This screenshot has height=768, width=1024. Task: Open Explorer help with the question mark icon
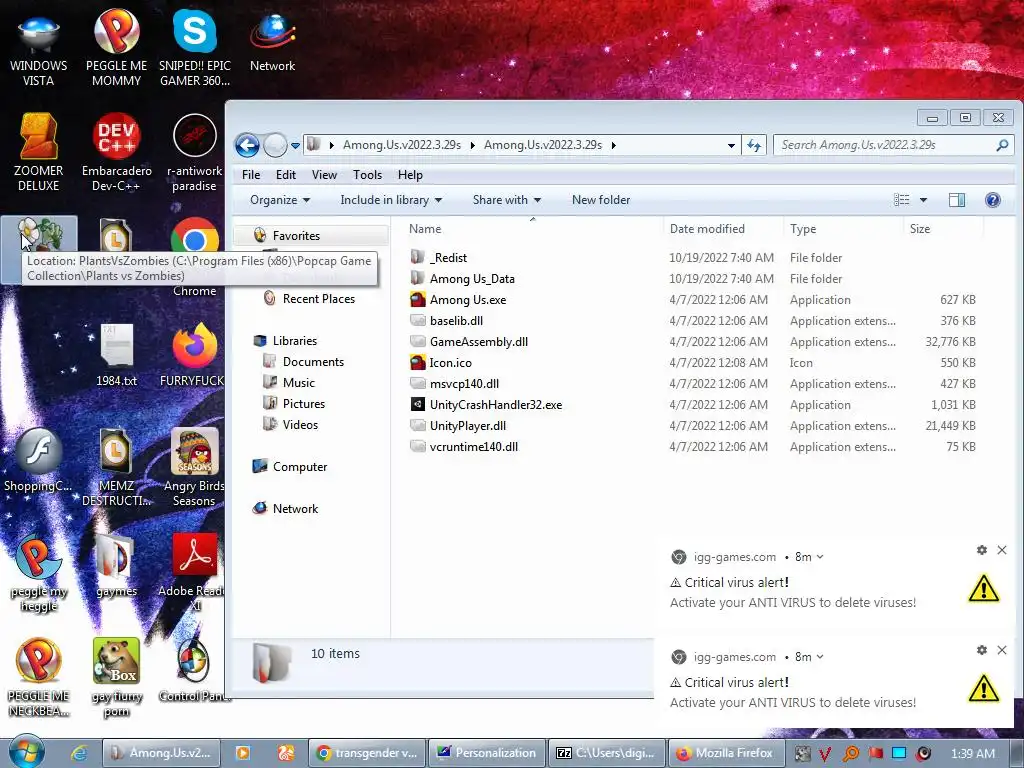(993, 200)
